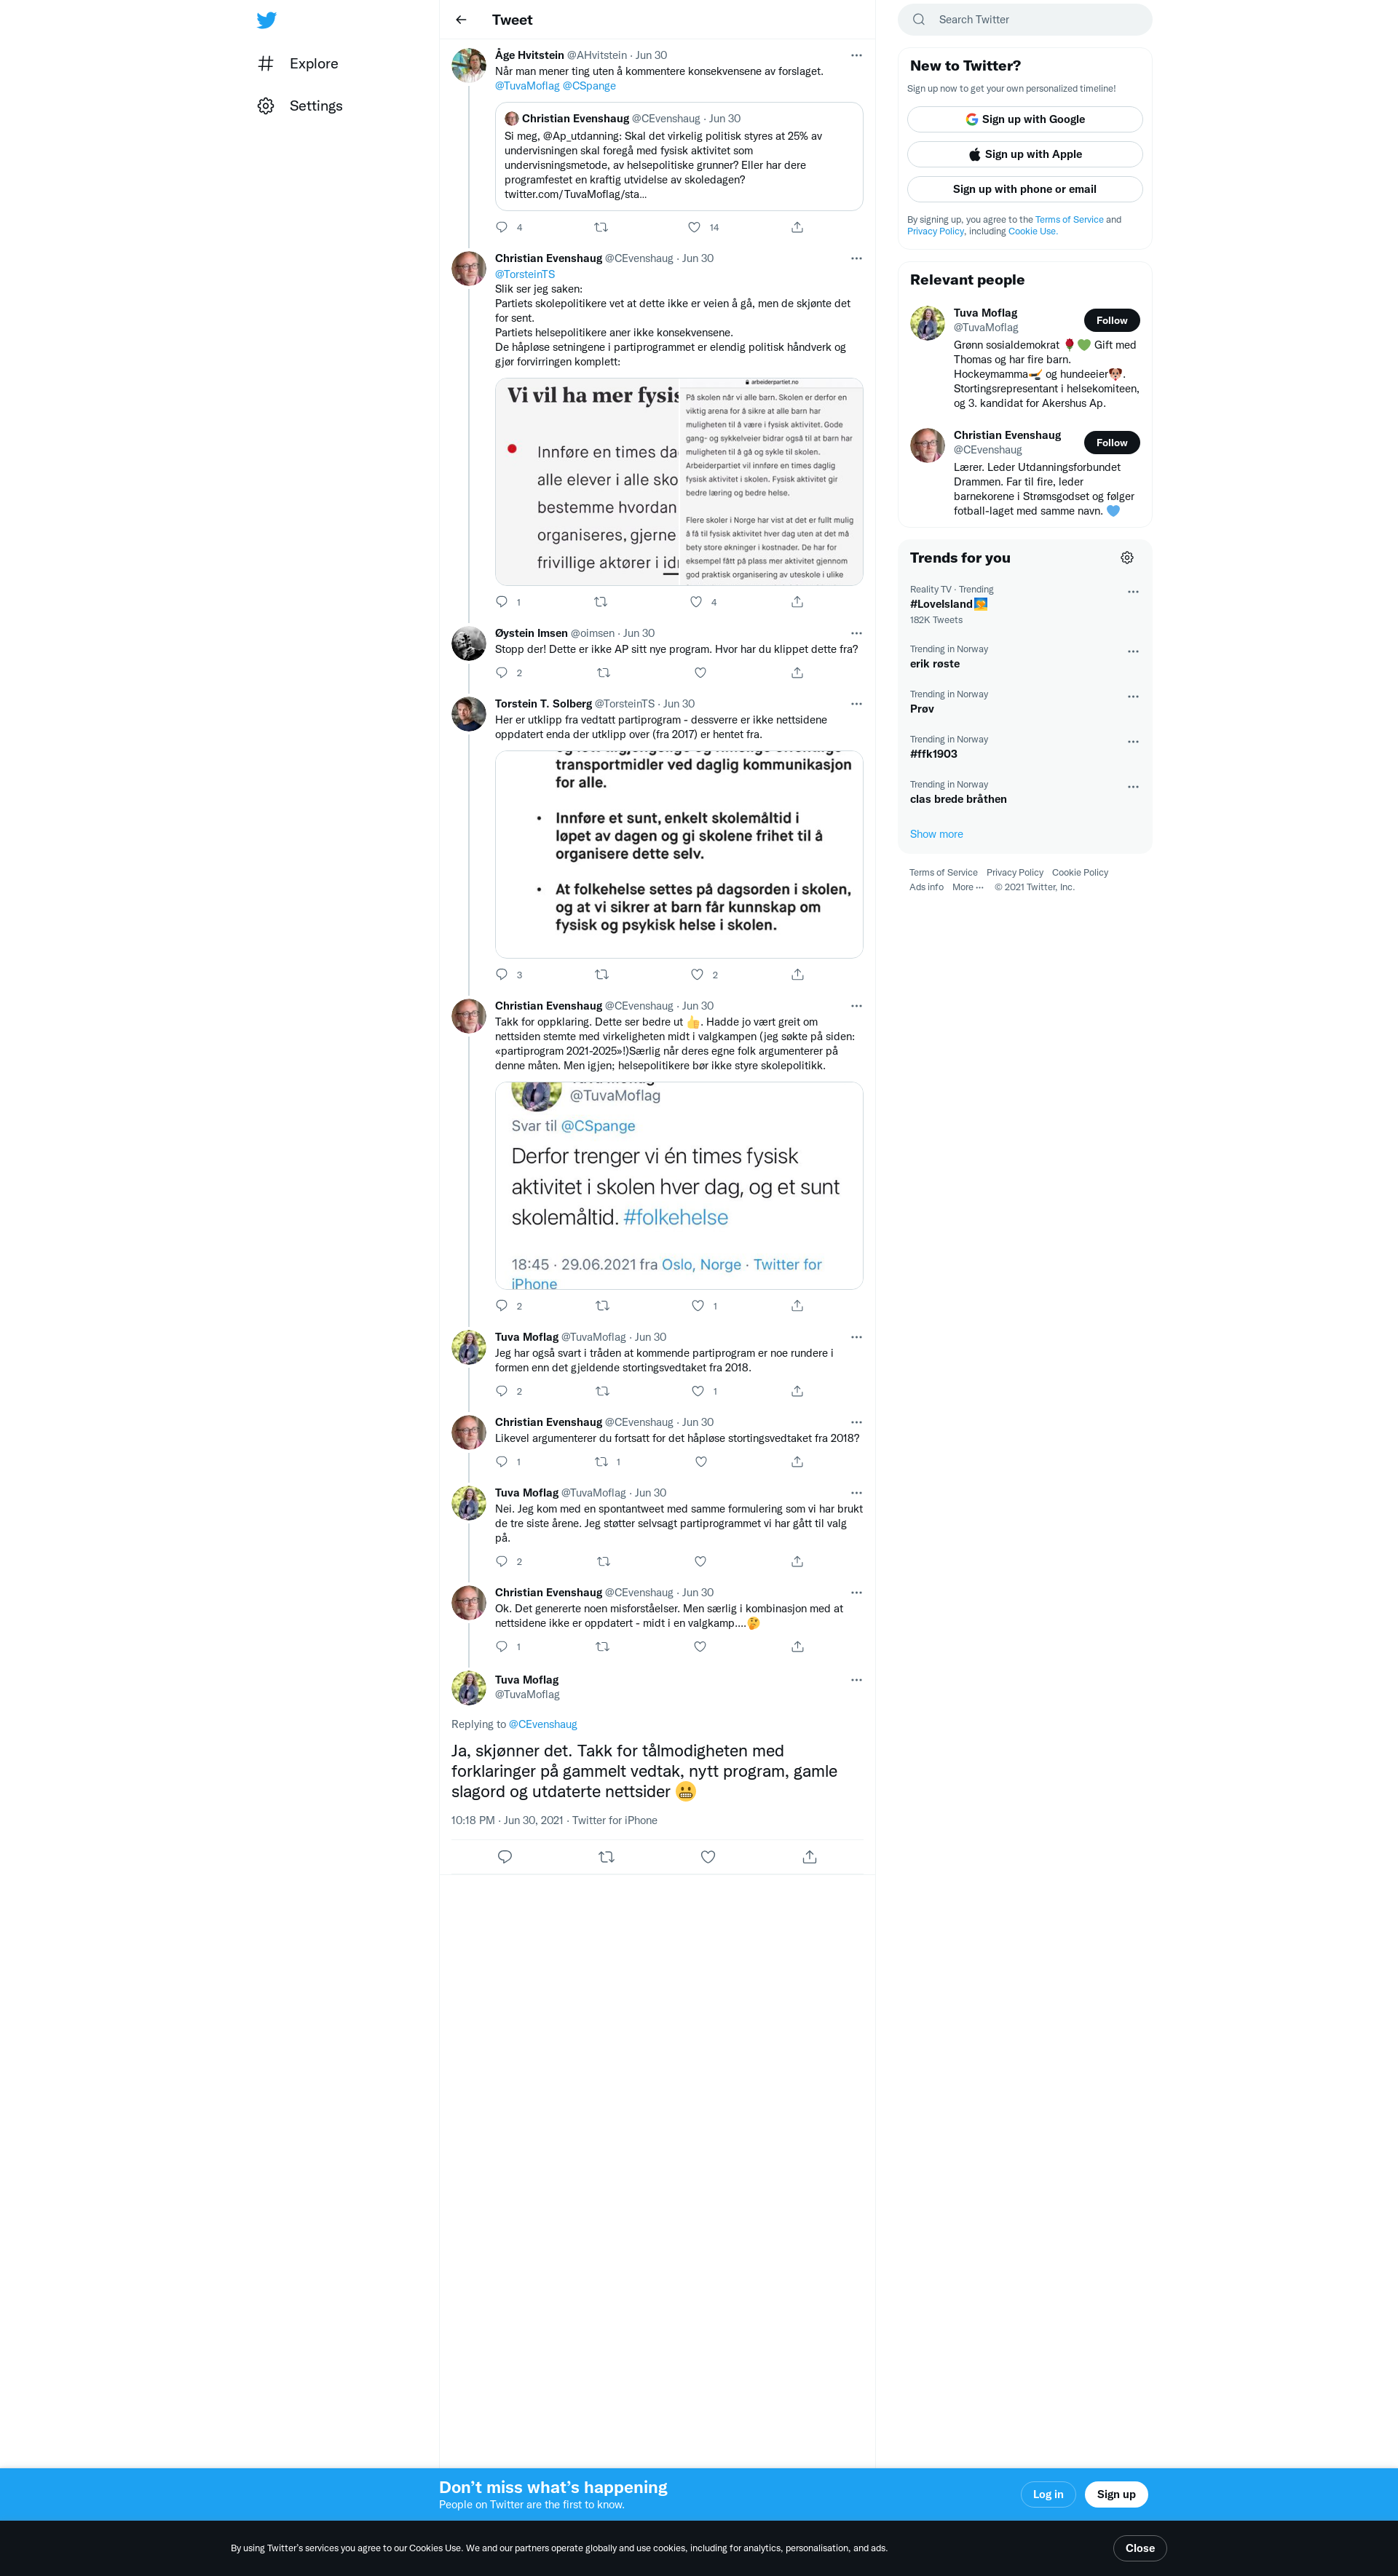The height and width of the screenshot is (2576, 1398).
Task: Follow Tuva Moflag
Action: [x=1111, y=320]
